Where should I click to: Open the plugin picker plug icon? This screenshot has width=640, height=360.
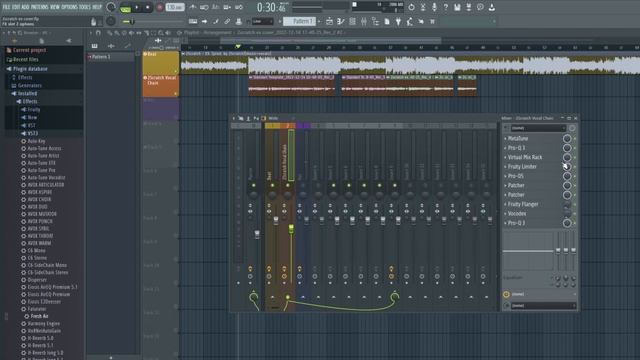click(x=398, y=21)
